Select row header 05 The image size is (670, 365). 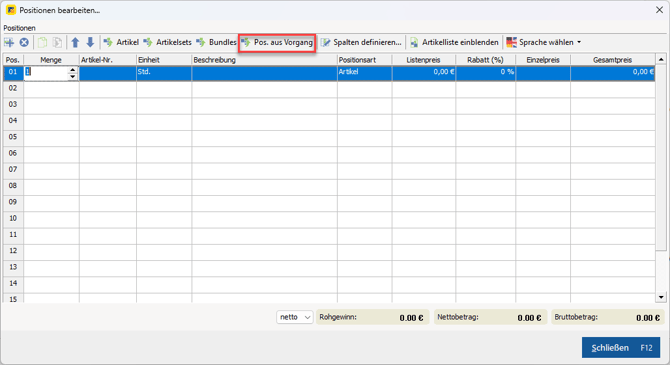click(13, 137)
